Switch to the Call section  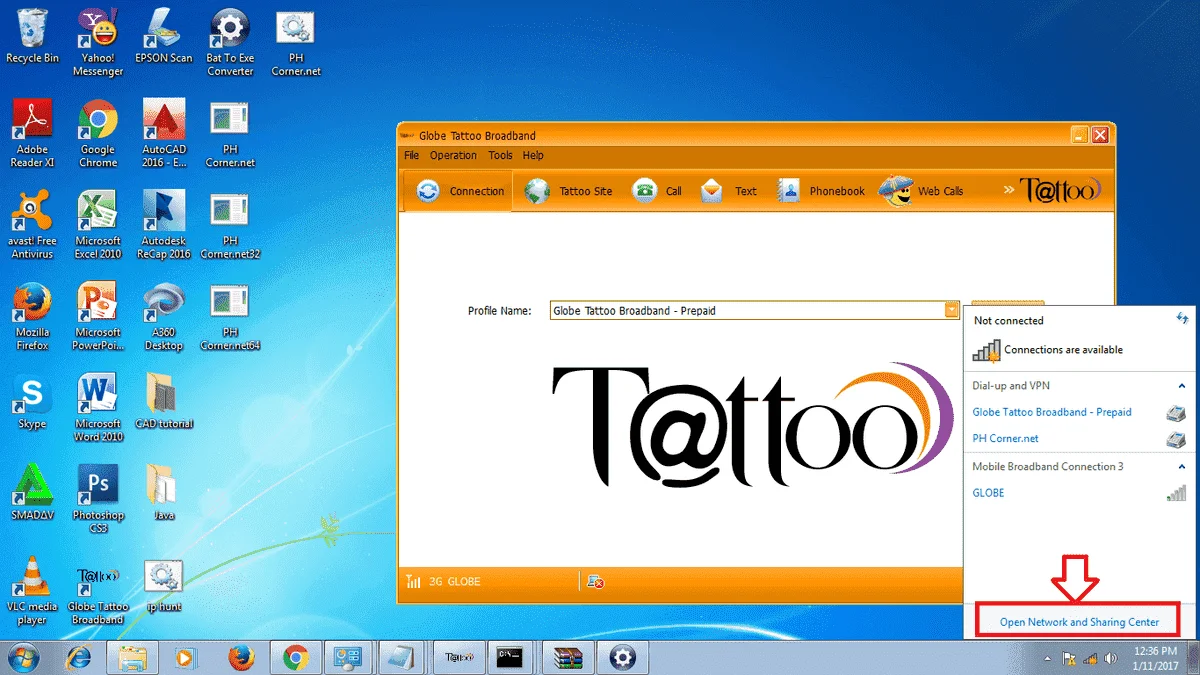tap(658, 191)
